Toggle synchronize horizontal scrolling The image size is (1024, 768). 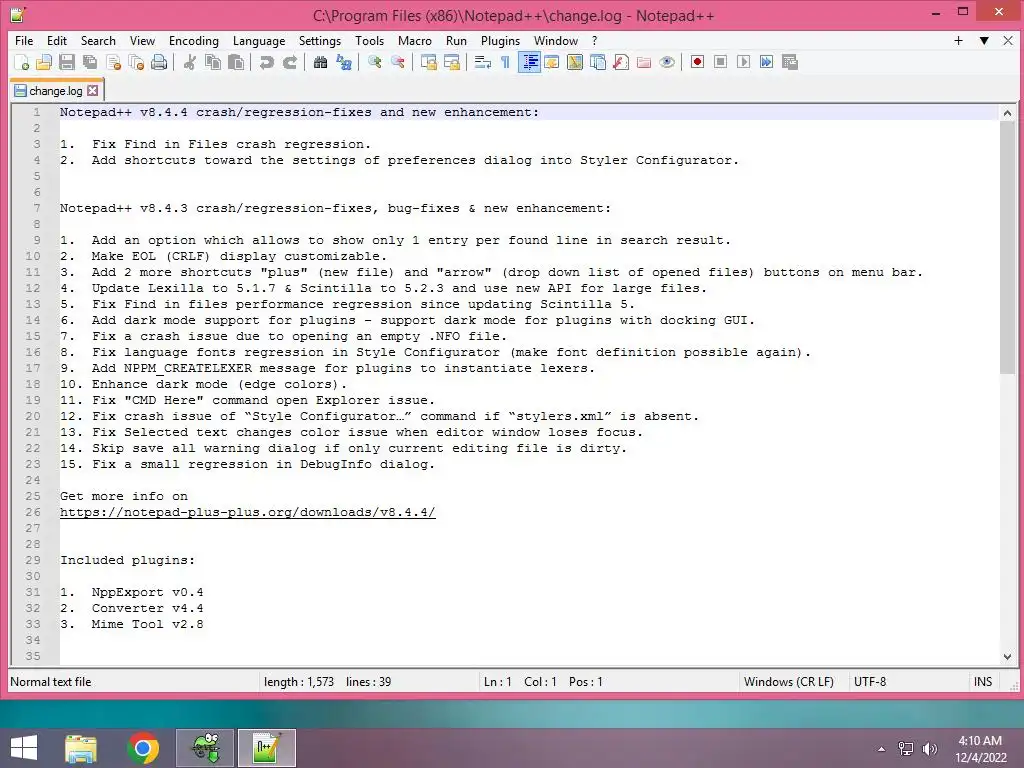451,62
